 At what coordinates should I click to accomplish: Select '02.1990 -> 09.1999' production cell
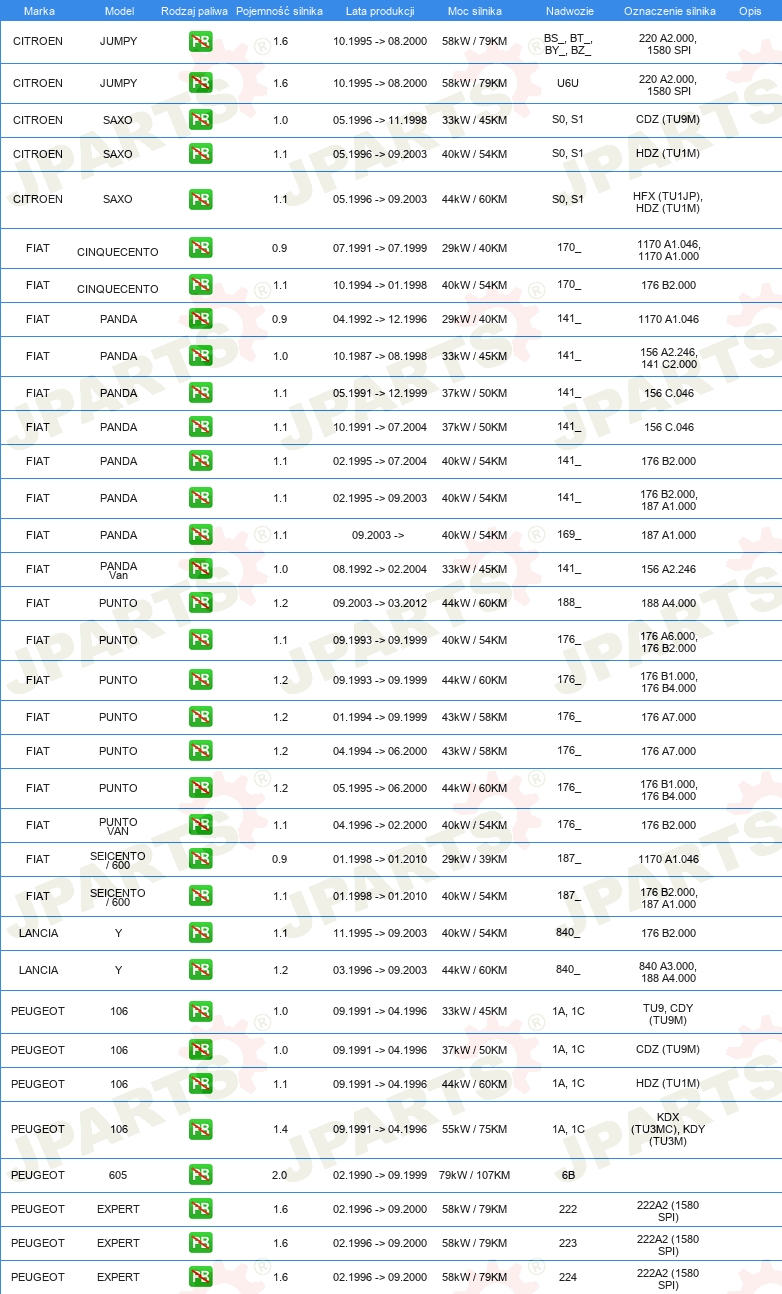tap(380, 1175)
